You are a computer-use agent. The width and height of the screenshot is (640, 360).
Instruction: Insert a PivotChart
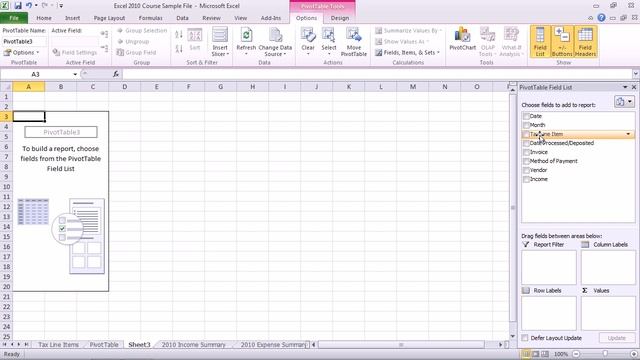pos(462,40)
